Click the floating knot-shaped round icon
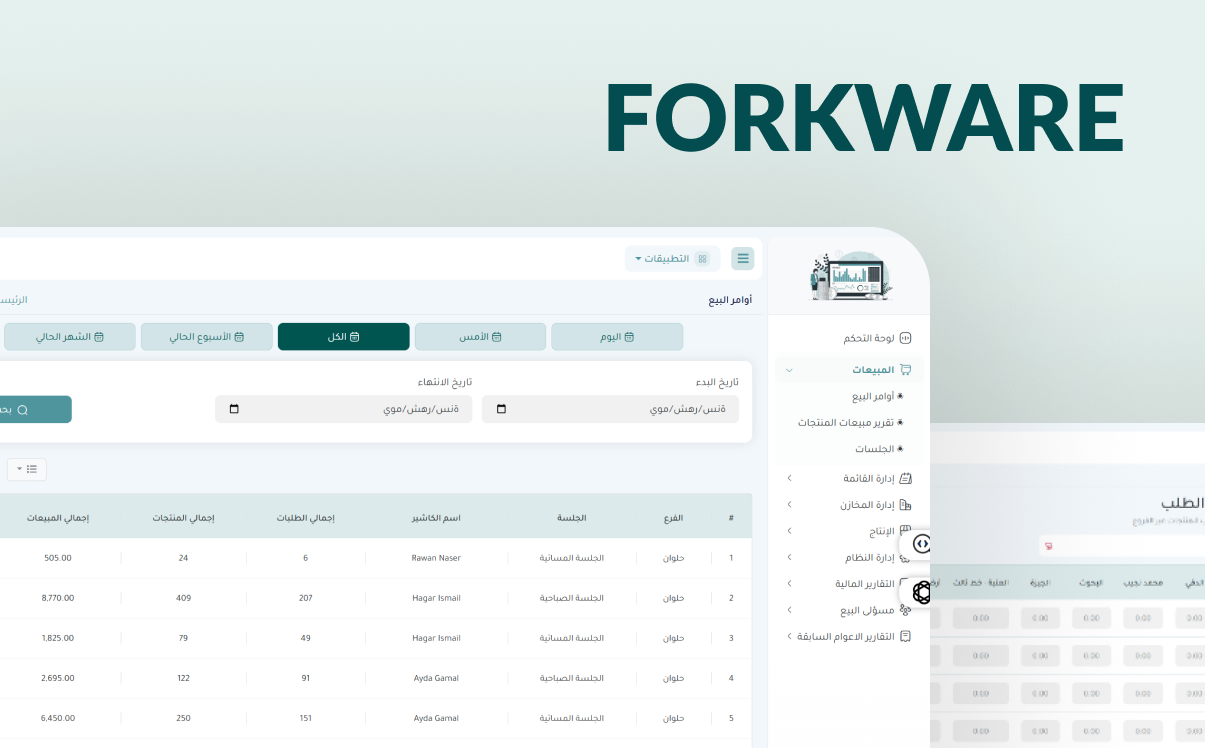 point(922,593)
